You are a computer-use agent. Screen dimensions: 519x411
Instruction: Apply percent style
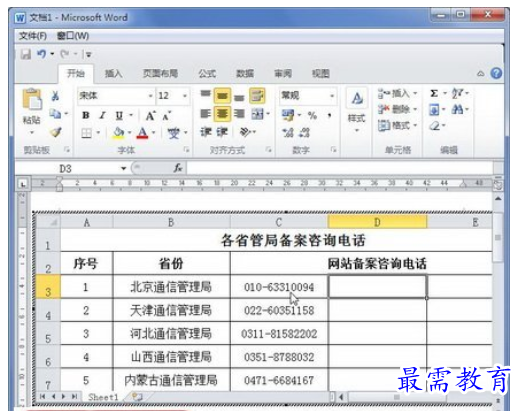point(312,116)
